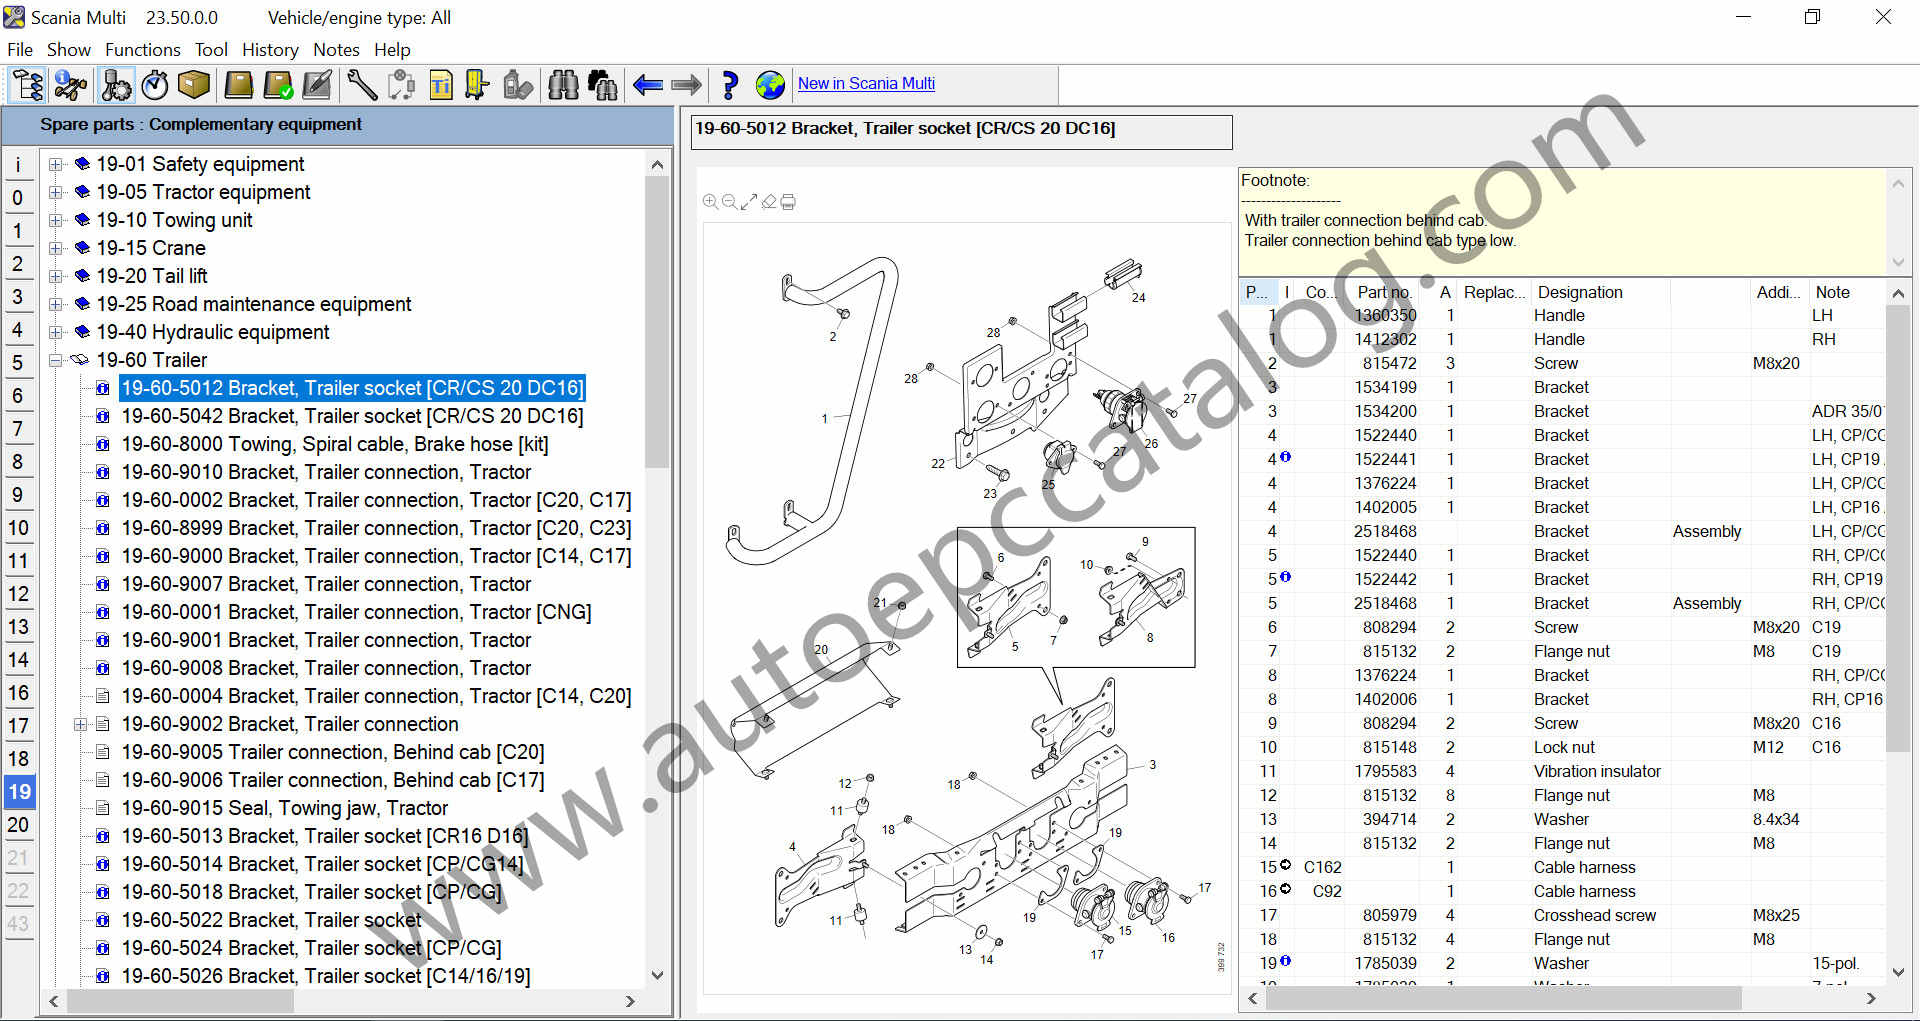Expand the 19-20 Tail lift node
This screenshot has height=1021, width=1920.
click(x=56, y=276)
